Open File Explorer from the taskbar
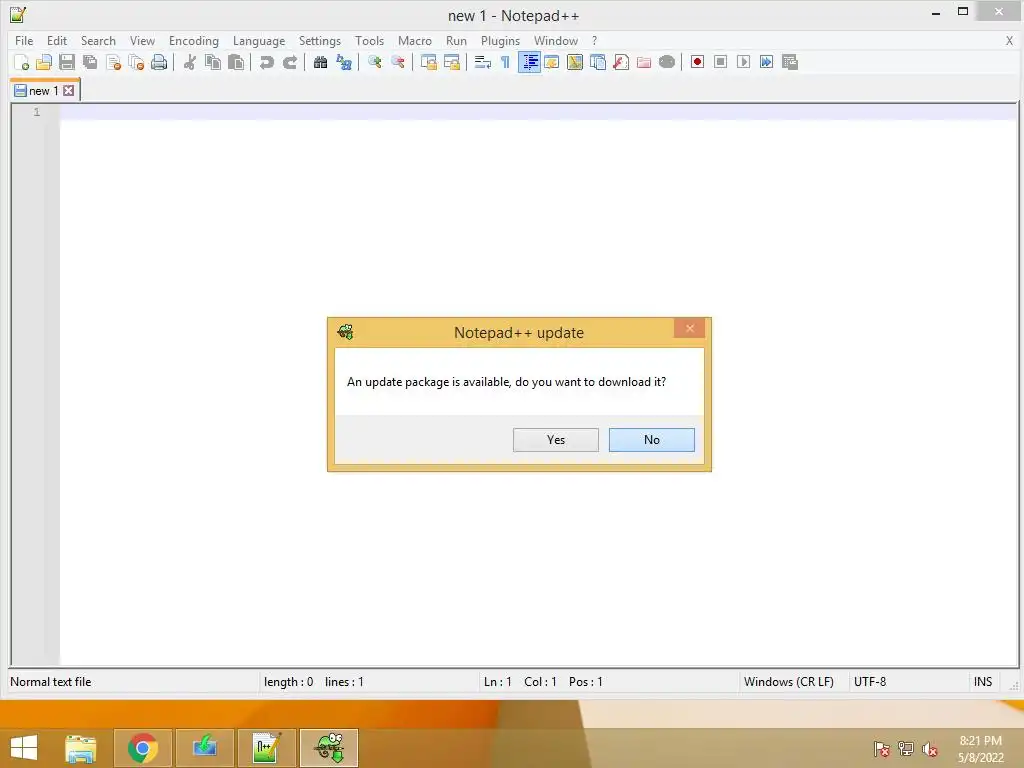Image resolution: width=1024 pixels, height=768 pixels. tap(81, 748)
